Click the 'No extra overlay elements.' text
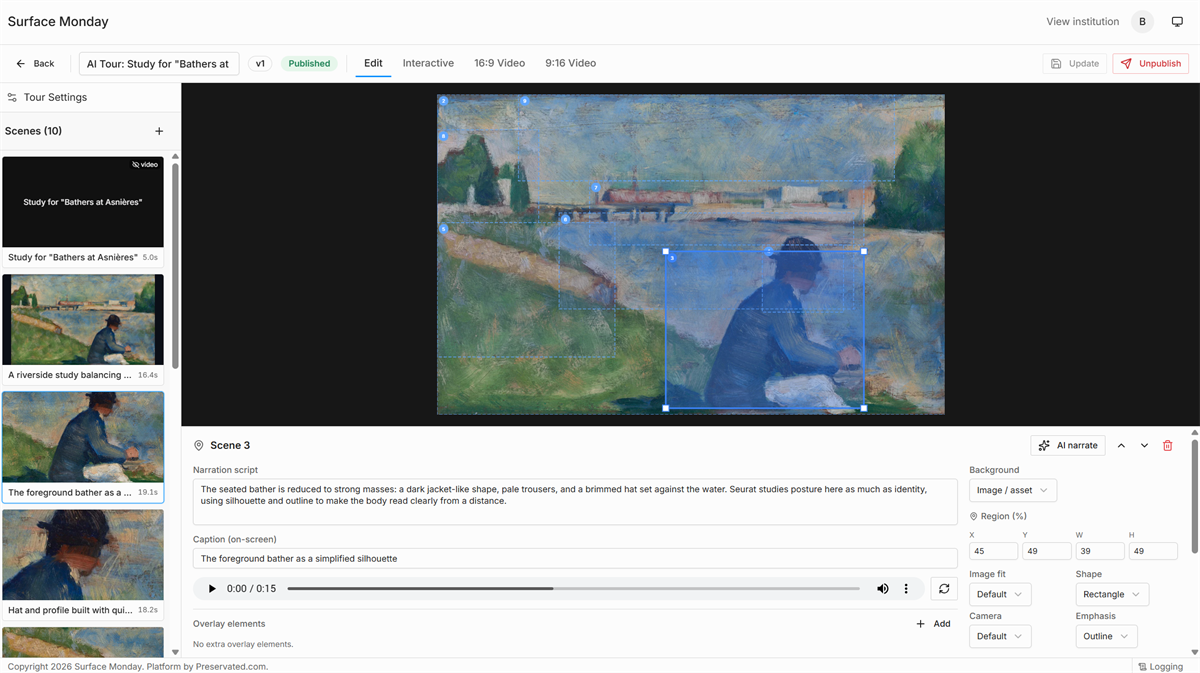The image size is (1200, 673). click(243, 644)
